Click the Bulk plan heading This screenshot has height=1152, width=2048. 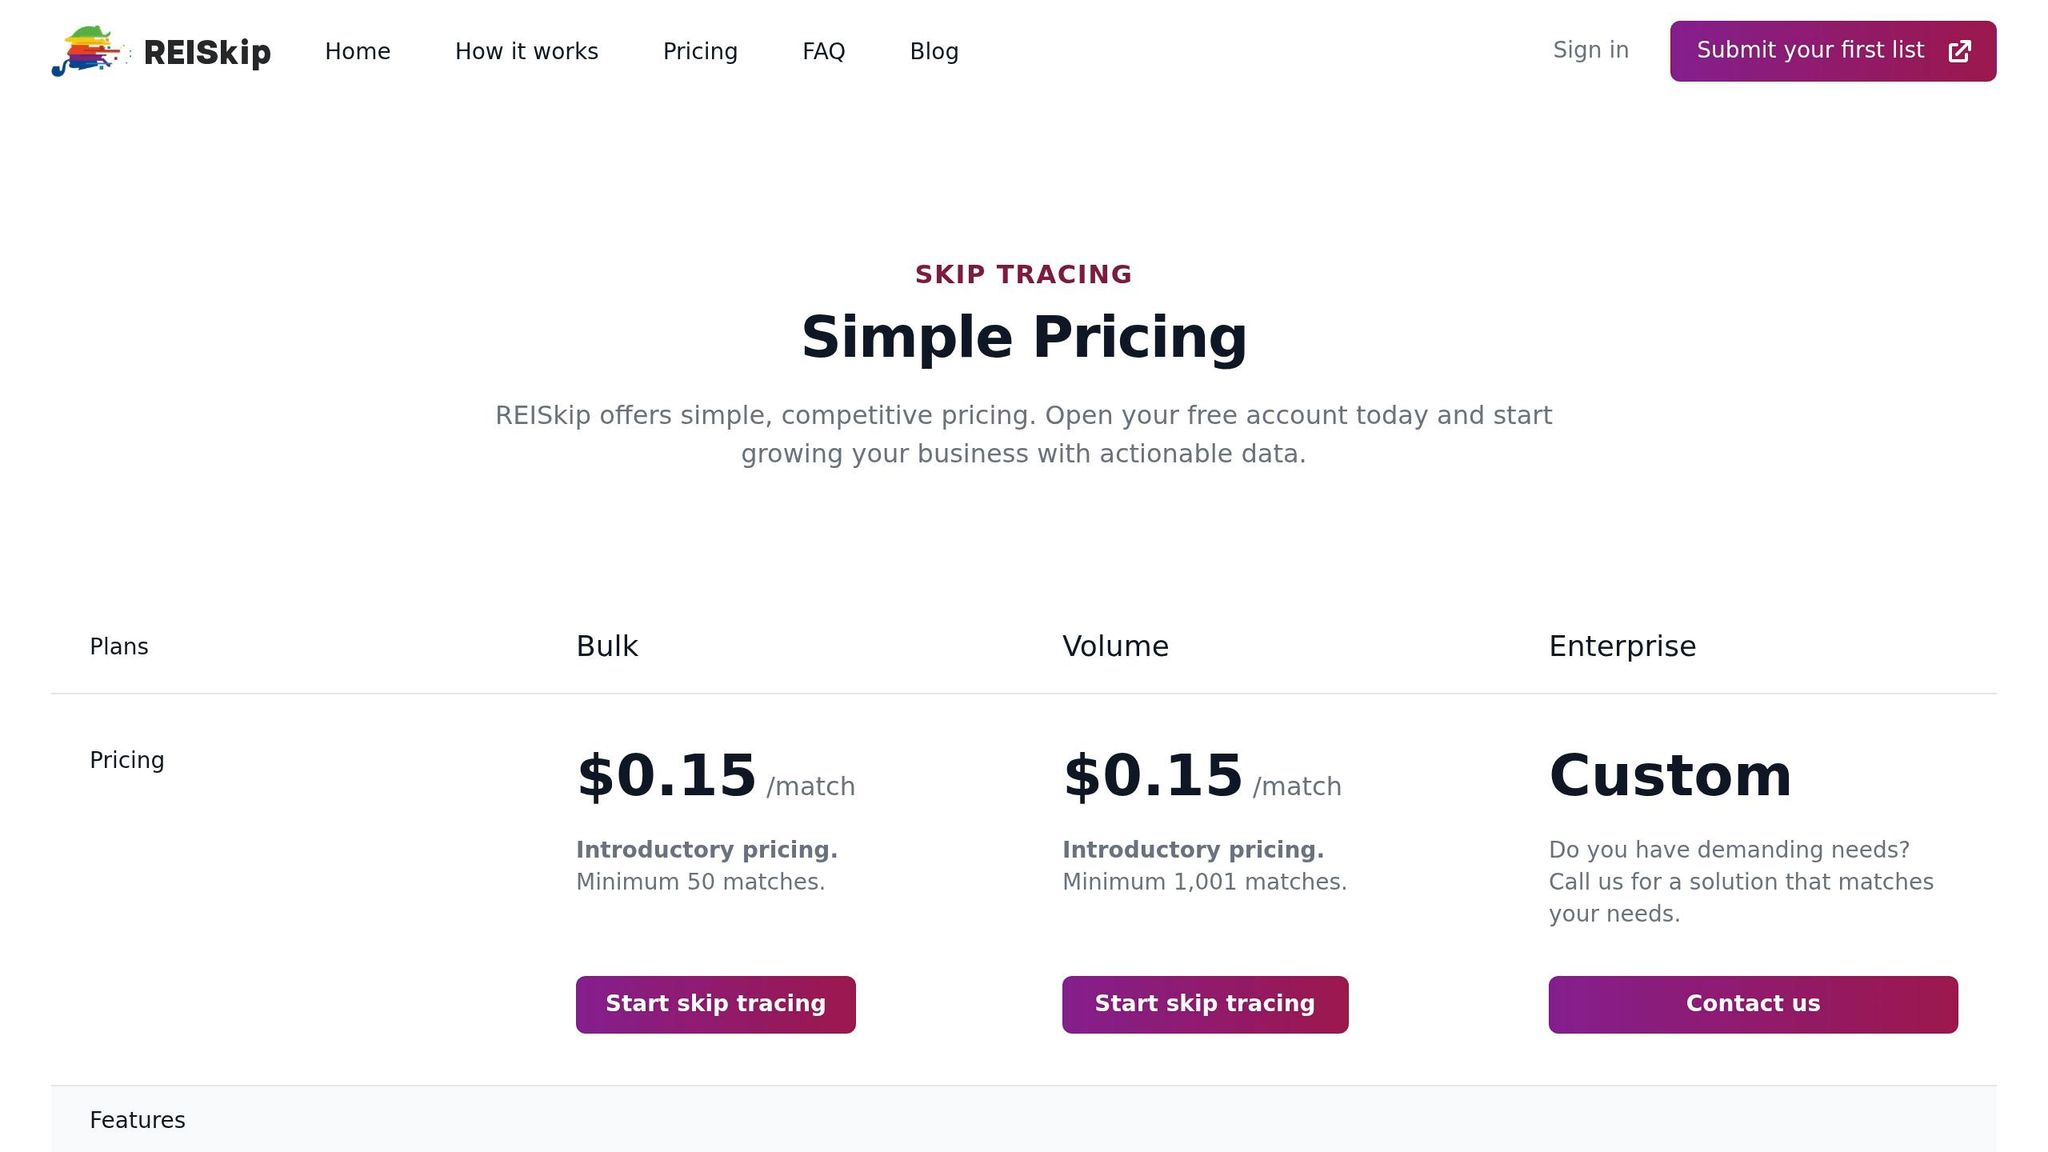point(607,646)
